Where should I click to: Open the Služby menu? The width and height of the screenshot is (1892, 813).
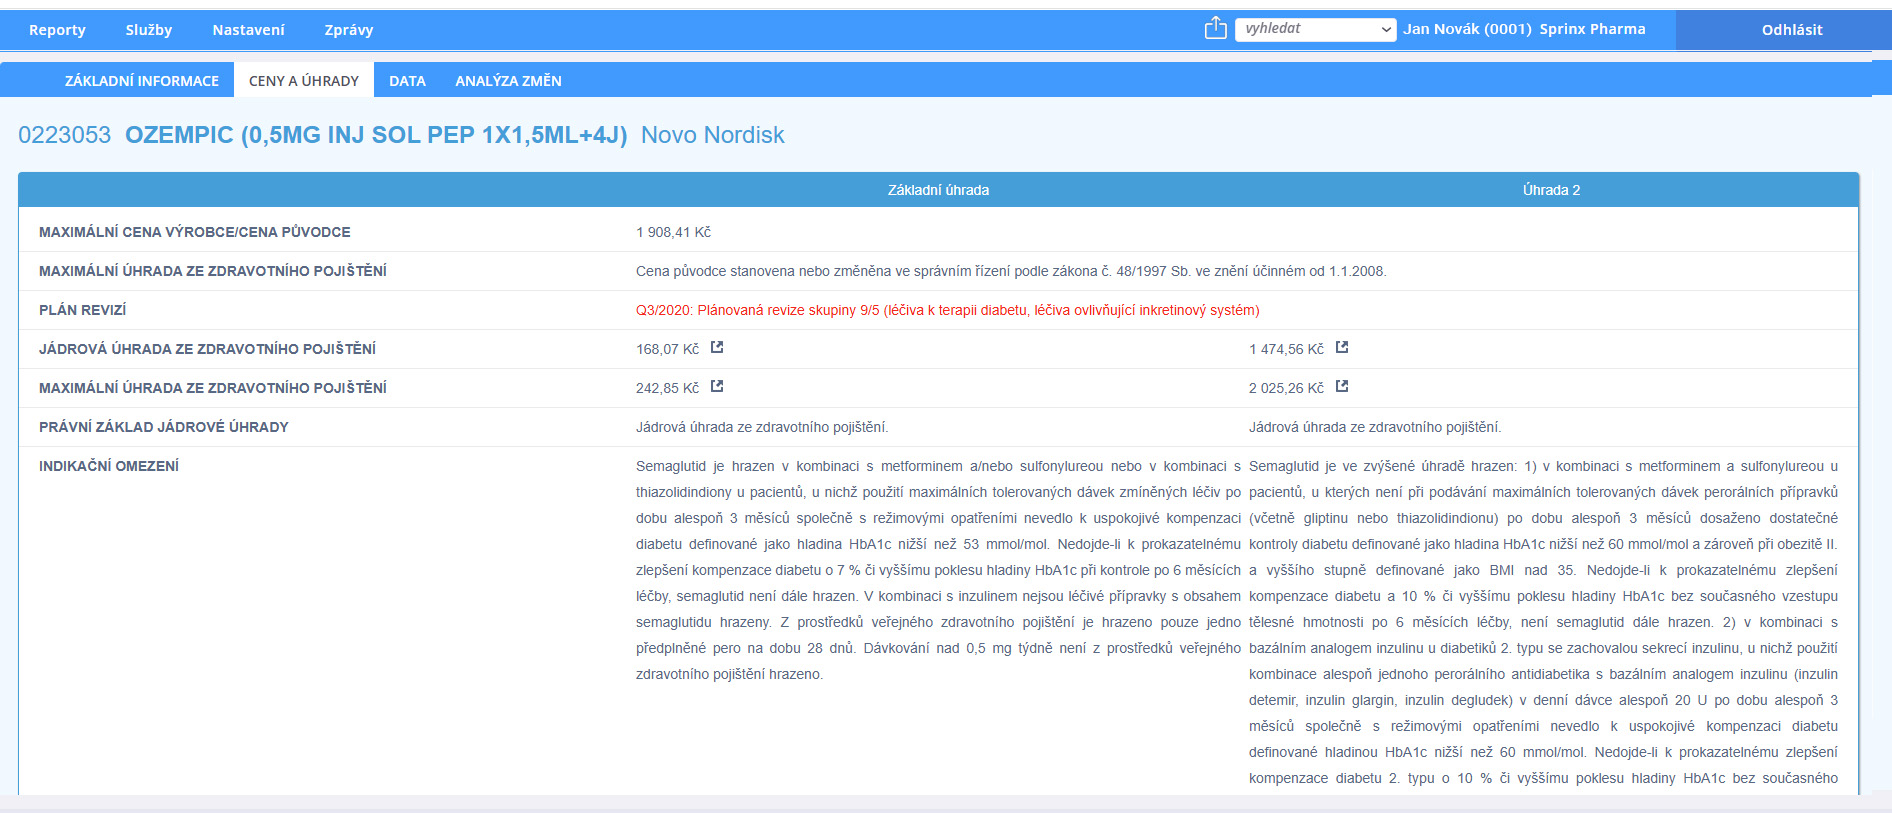149,30
